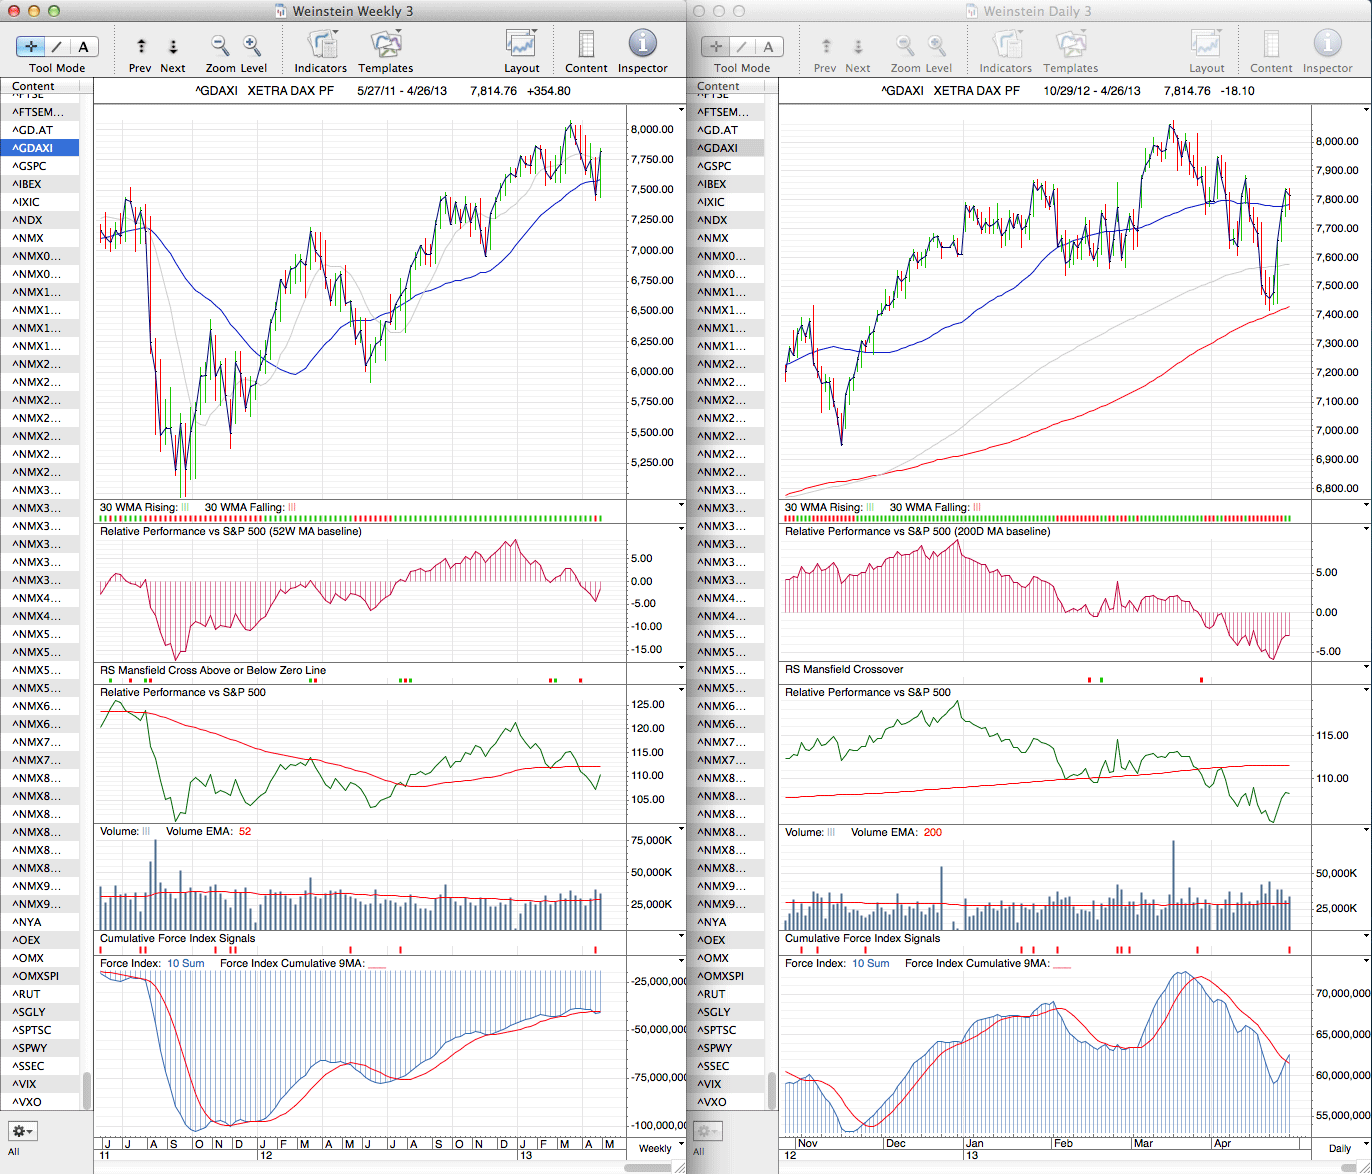Image resolution: width=1372 pixels, height=1174 pixels.
Task: Select ^SPTSC in the Daily window list
Action: [x=726, y=1030]
